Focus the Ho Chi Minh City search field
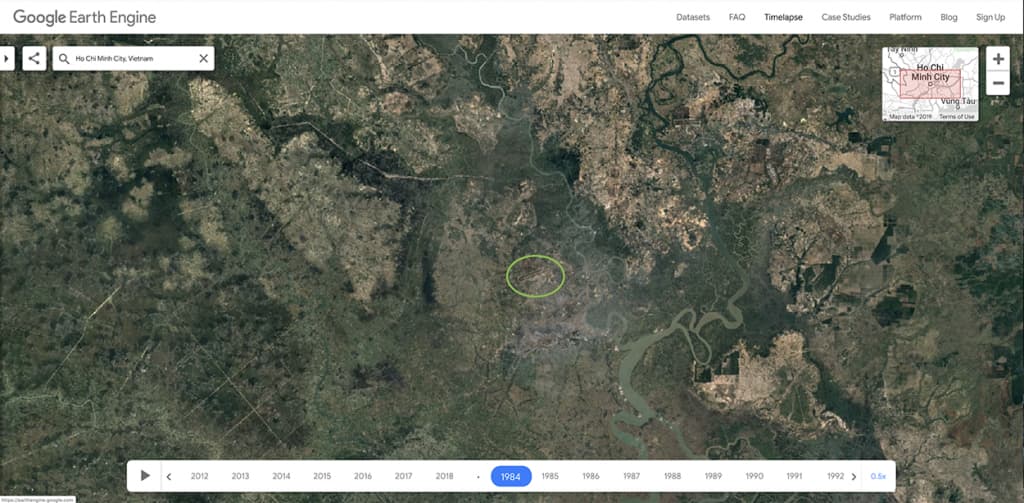 click(134, 58)
